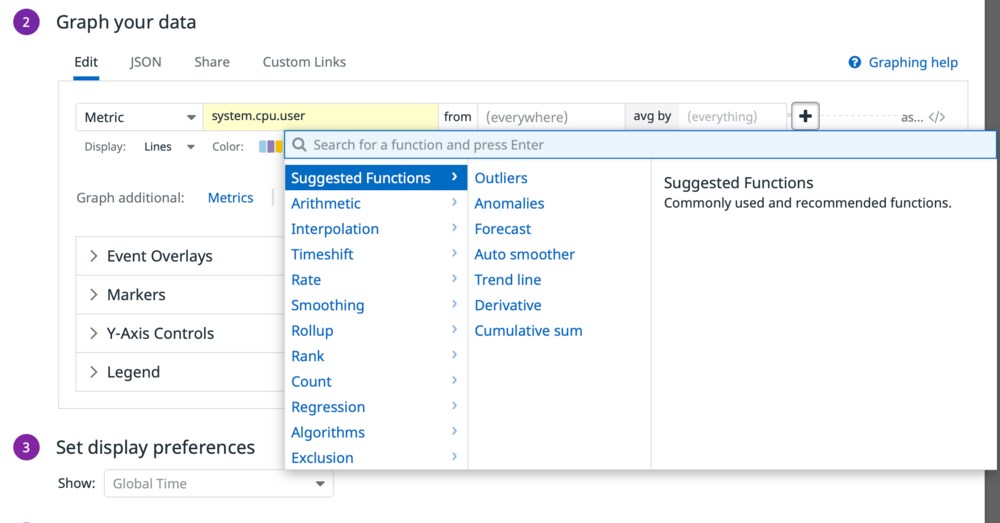Image resolution: width=1000 pixels, height=523 pixels.
Task: Switch to the Custom Links tab
Action: pyautogui.click(x=304, y=62)
